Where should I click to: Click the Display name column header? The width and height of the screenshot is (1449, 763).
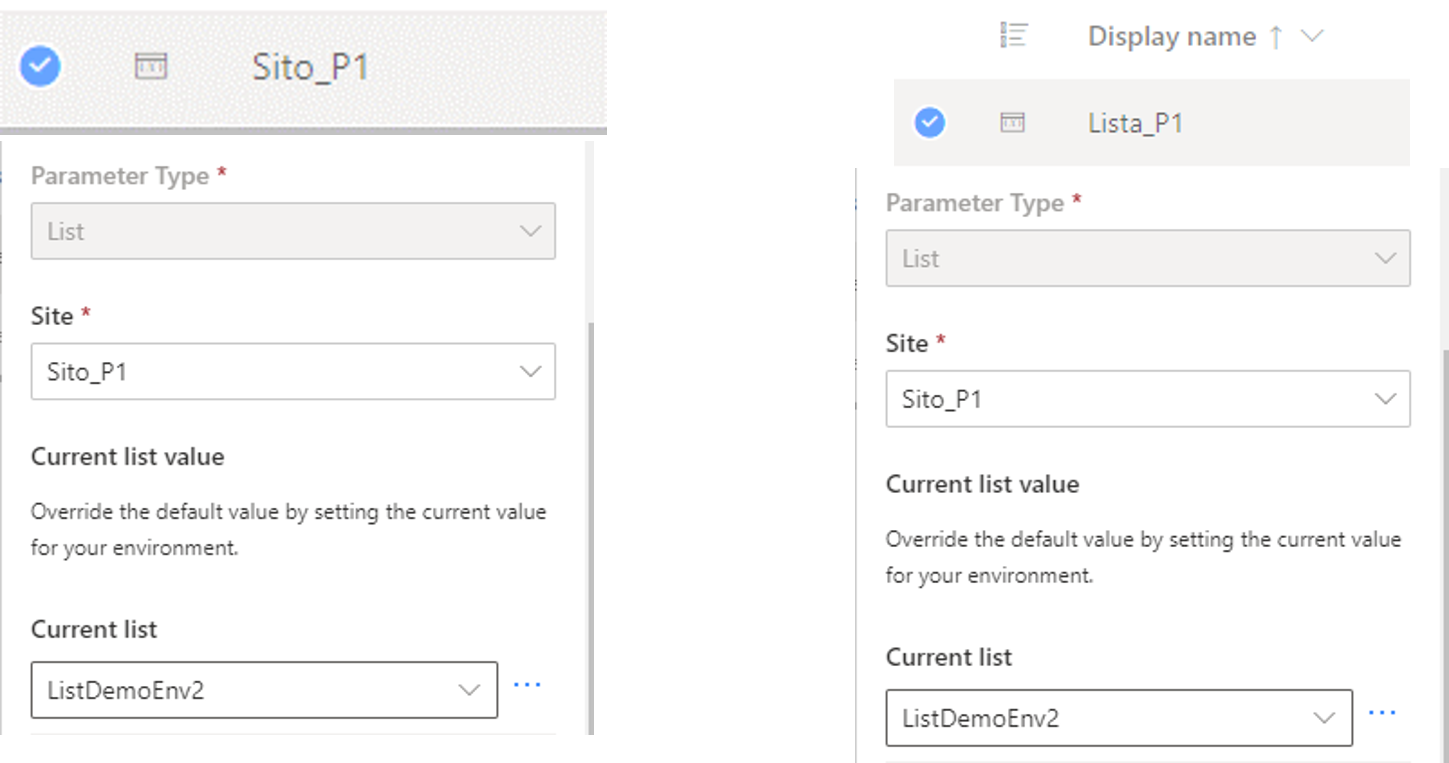tap(1171, 37)
